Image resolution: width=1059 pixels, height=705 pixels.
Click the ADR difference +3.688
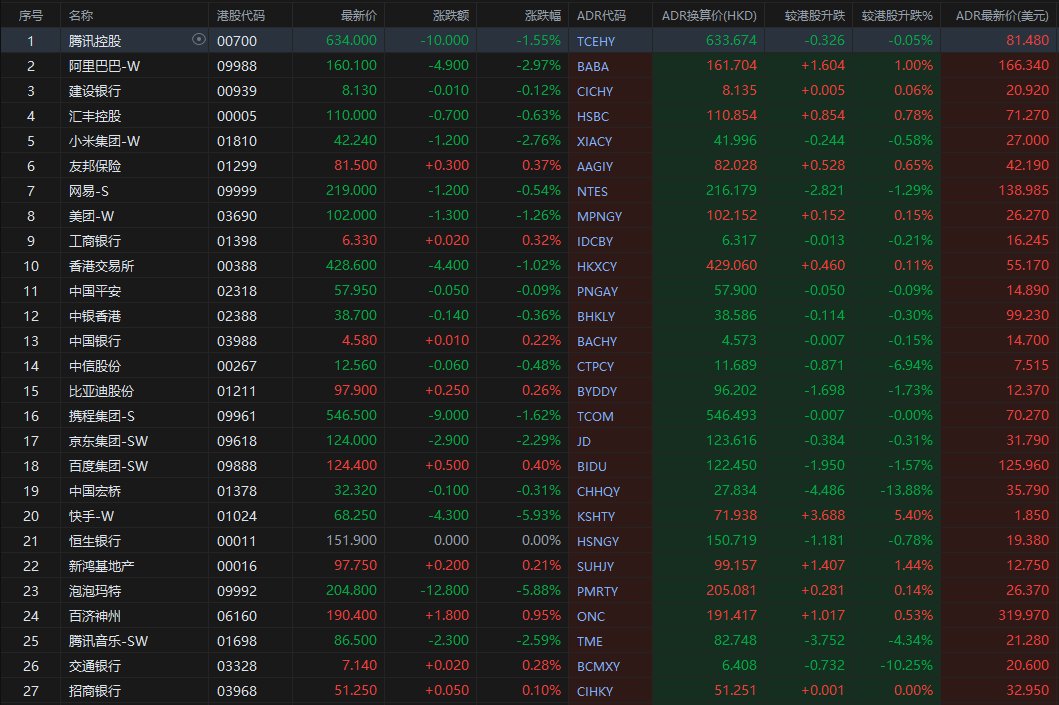(823, 515)
